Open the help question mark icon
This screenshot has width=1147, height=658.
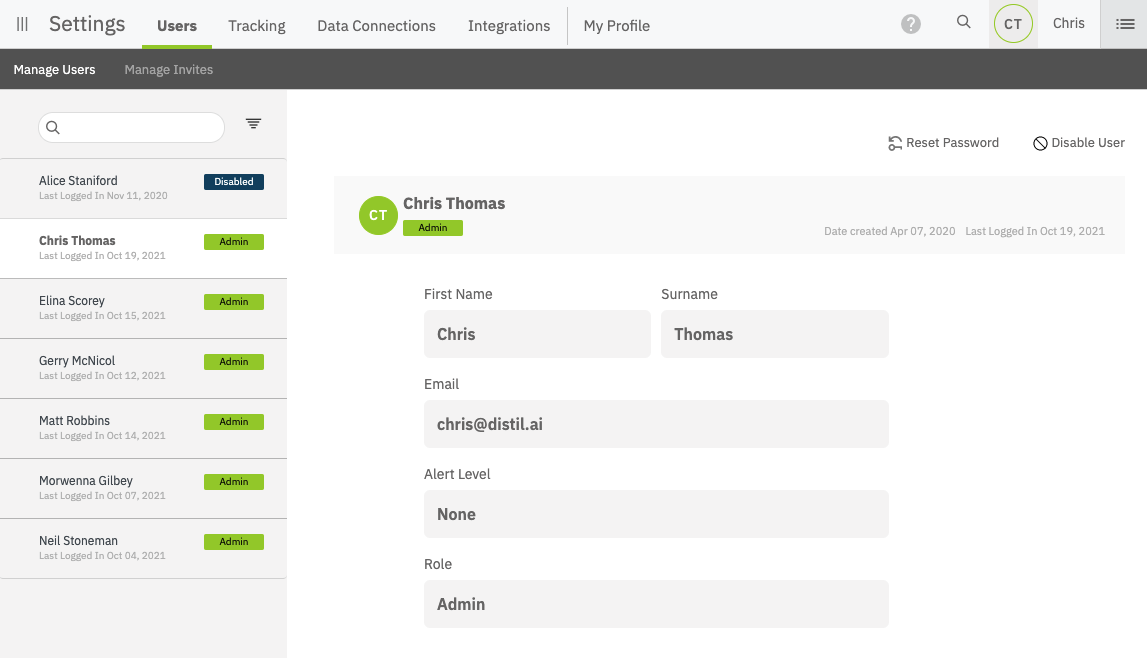[x=911, y=24]
